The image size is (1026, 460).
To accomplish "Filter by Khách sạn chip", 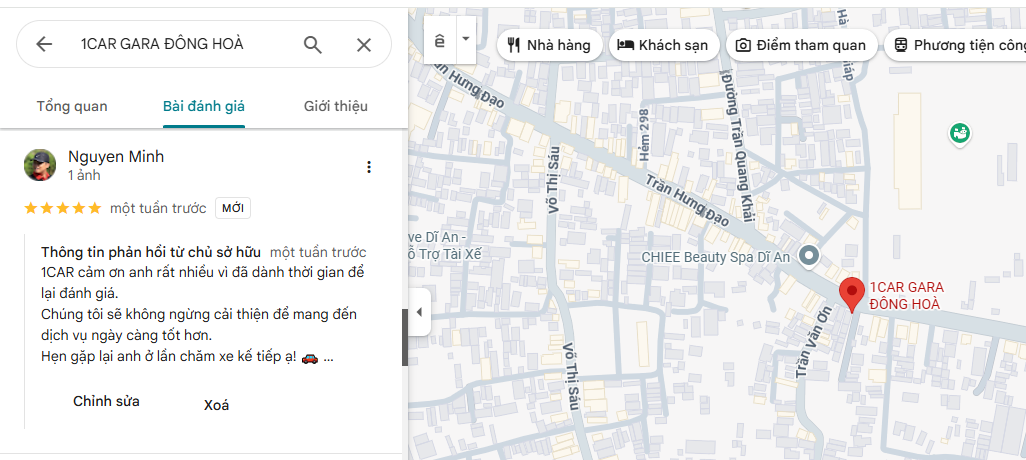I will 664,45.
